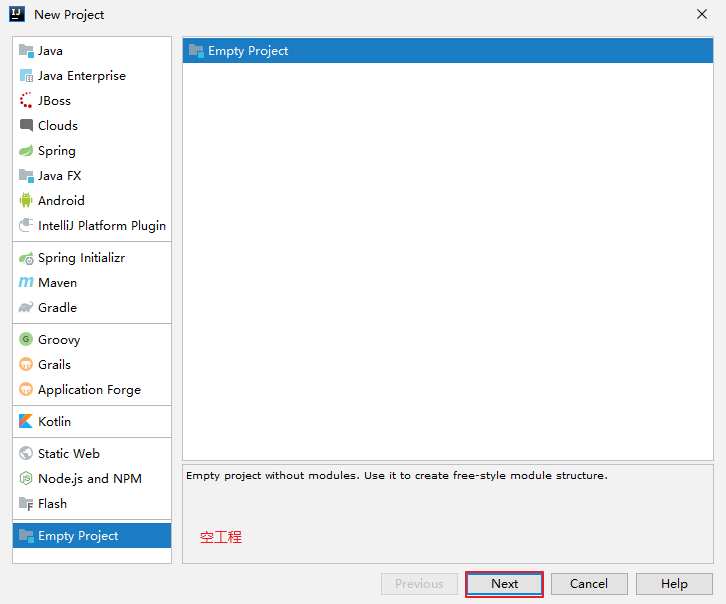Screen dimensions: 726x604
Task: Click the Node.js hexagon icon
Action: (26, 479)
